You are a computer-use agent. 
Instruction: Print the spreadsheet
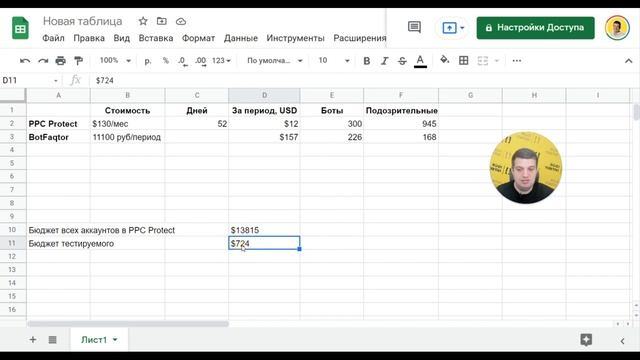pyautogui.click(x=60, y=61)
